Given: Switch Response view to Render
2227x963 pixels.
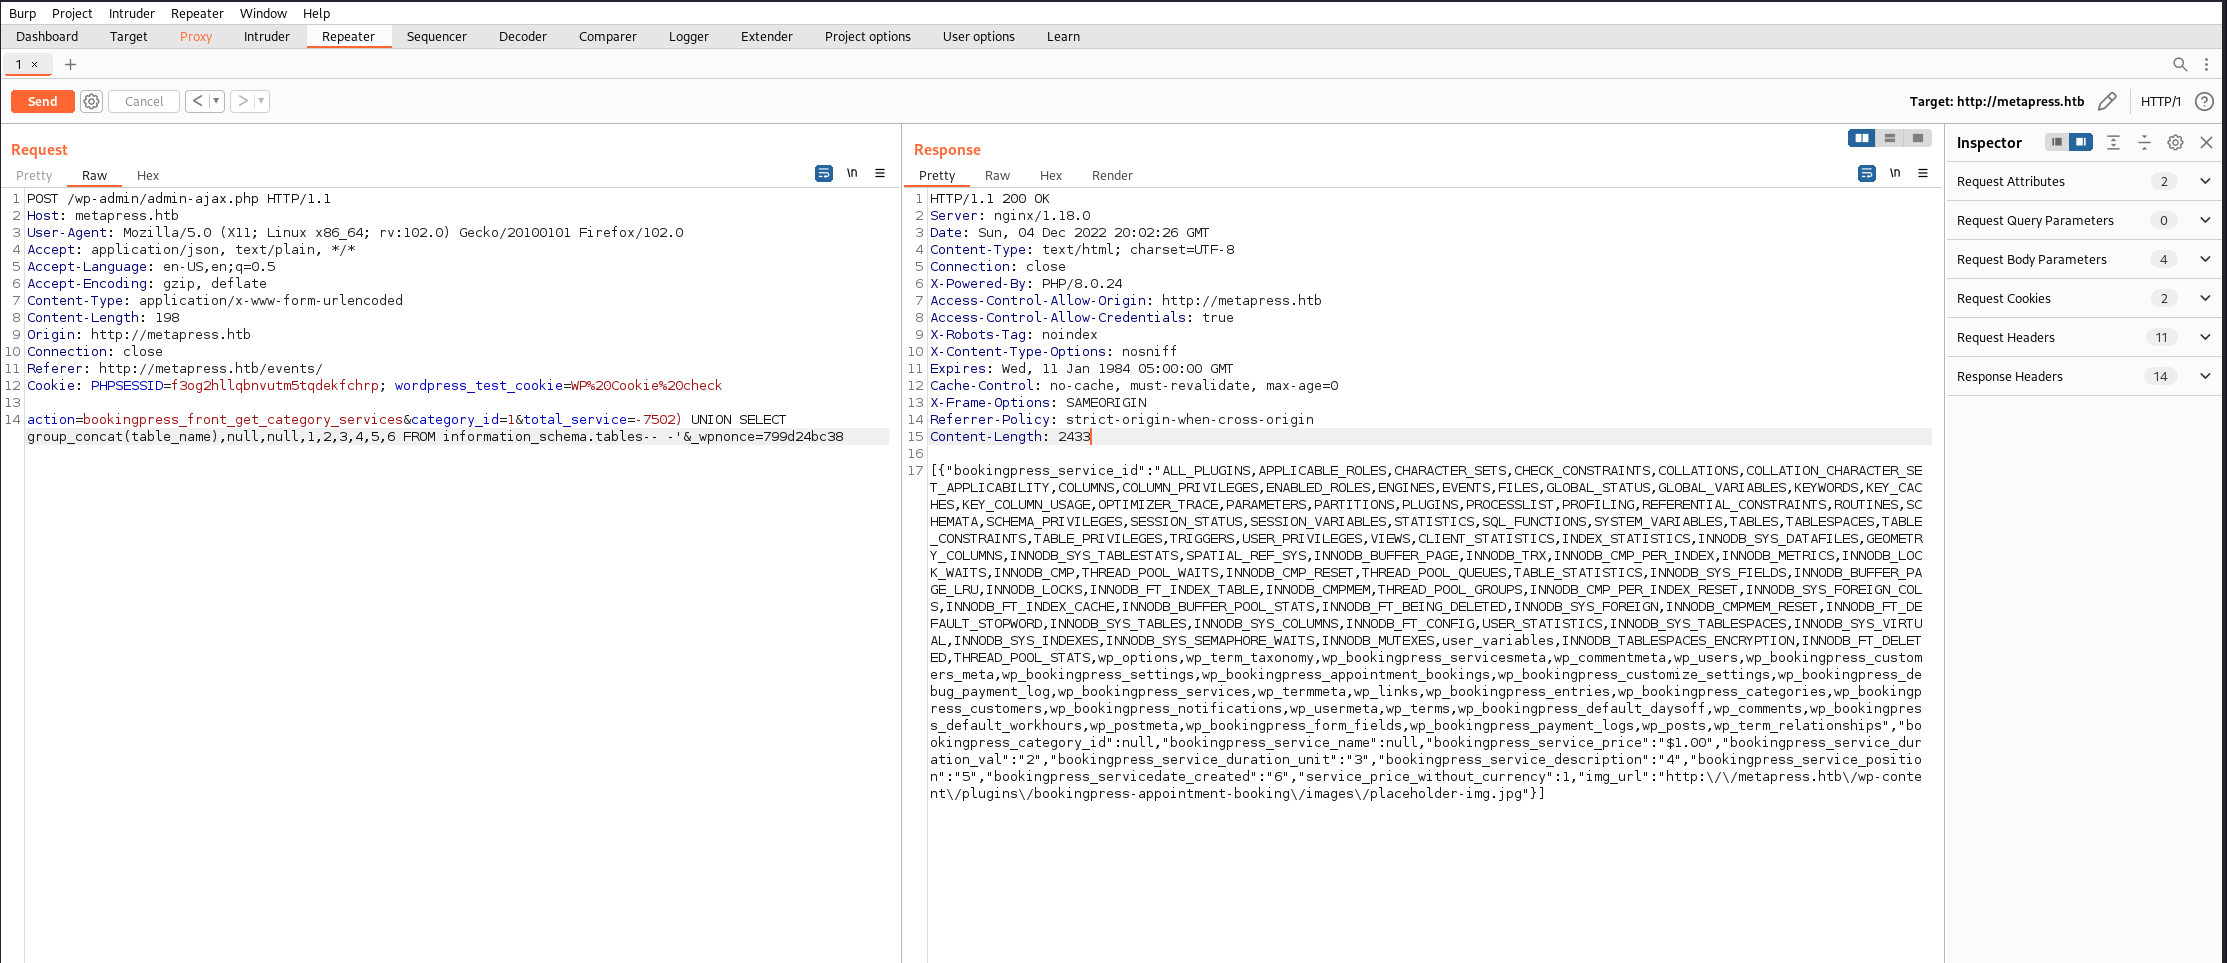Looking at the screenshot, I should [x=1112, y=175].
